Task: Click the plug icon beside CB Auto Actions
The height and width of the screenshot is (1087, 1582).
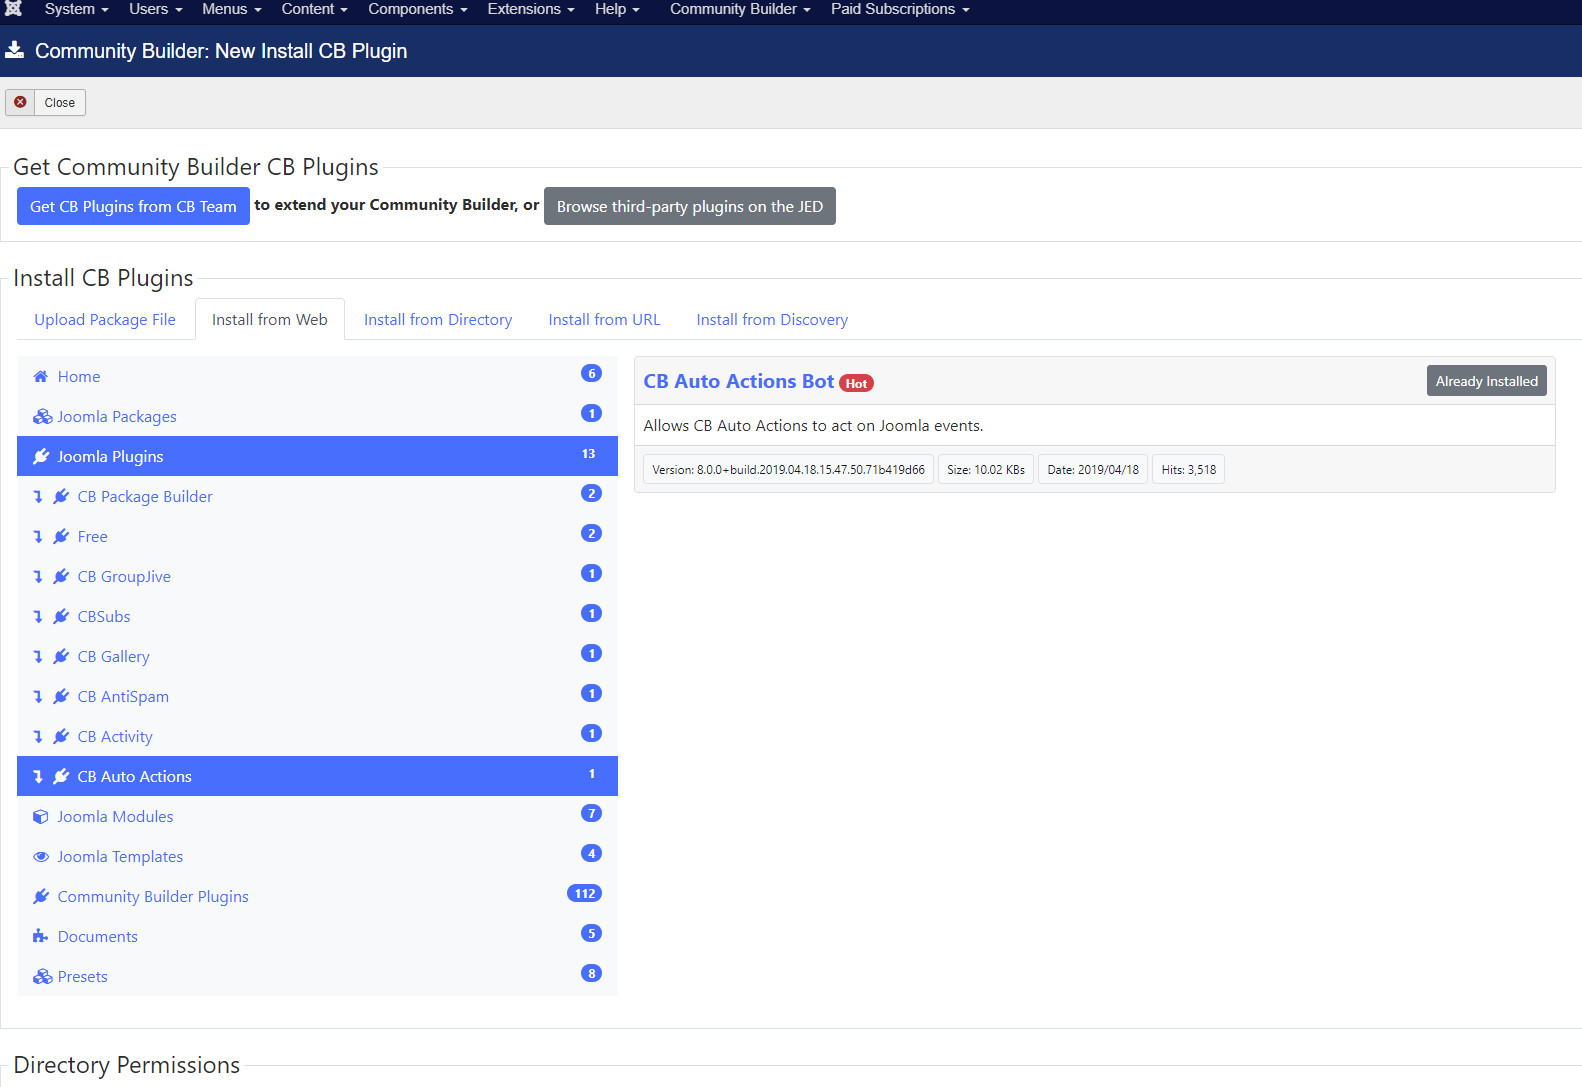Action: [61, 777]
